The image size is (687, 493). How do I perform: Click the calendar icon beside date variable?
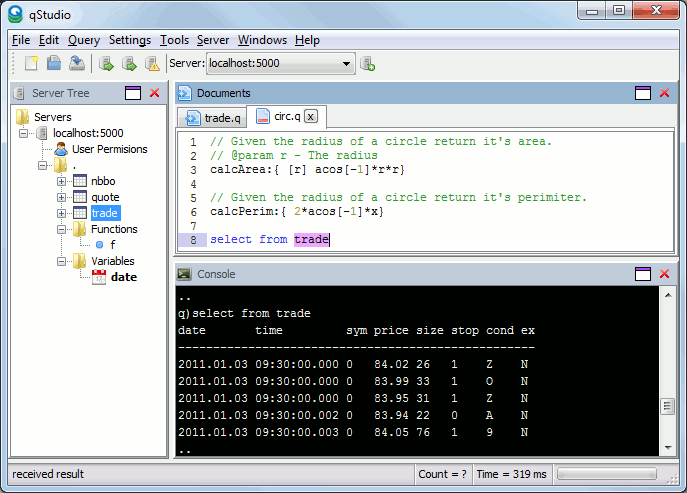[99, 277]
